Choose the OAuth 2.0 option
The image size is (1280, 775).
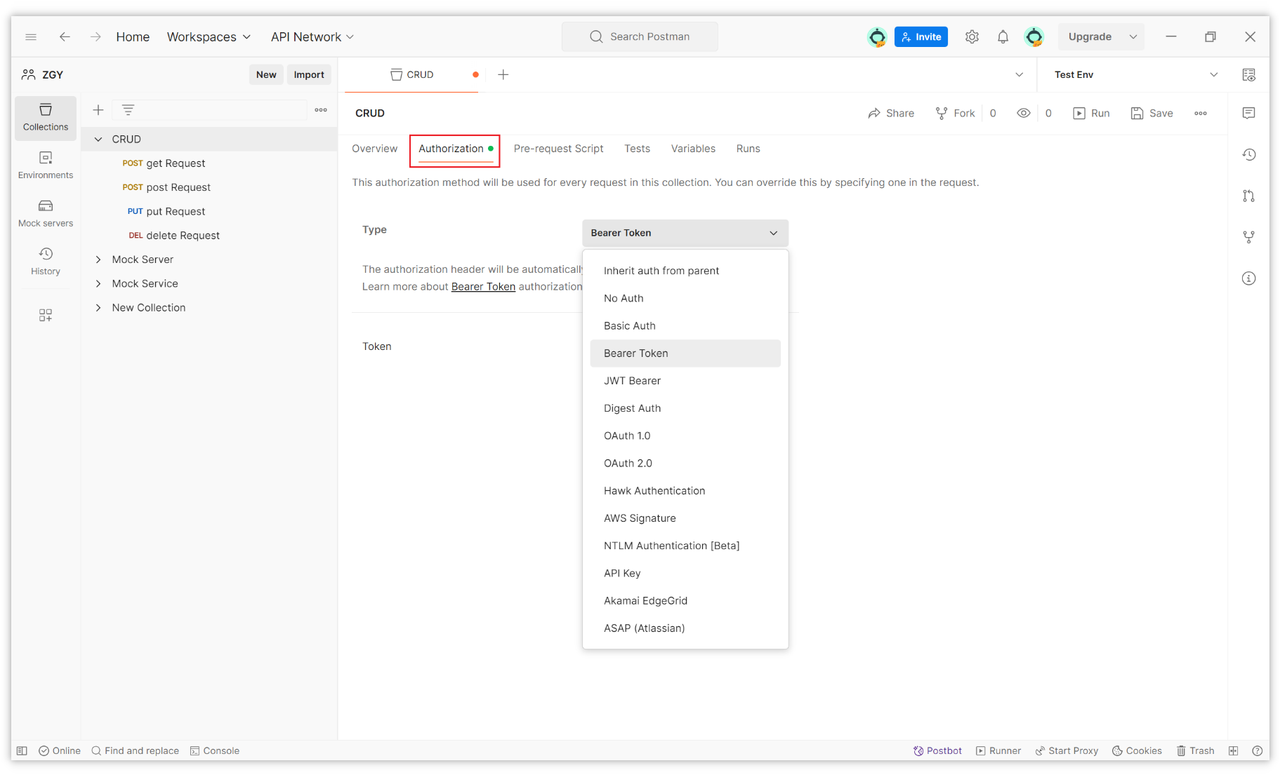click(x=685, y=463)
